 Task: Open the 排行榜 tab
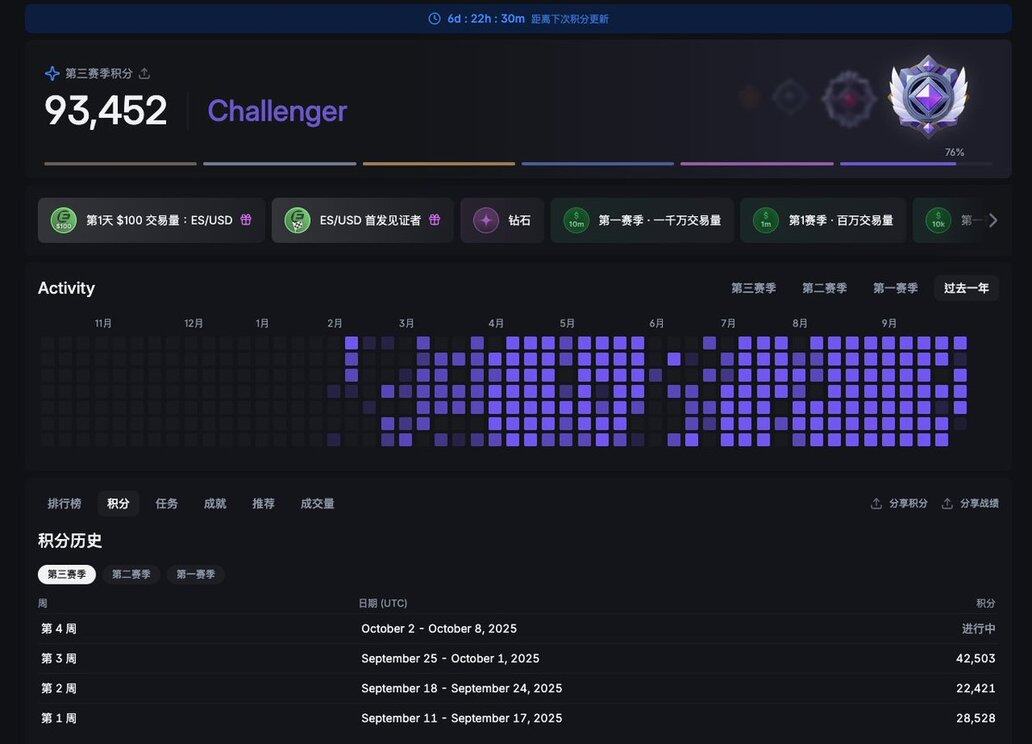pyautogui.click(x=64, y=503)
